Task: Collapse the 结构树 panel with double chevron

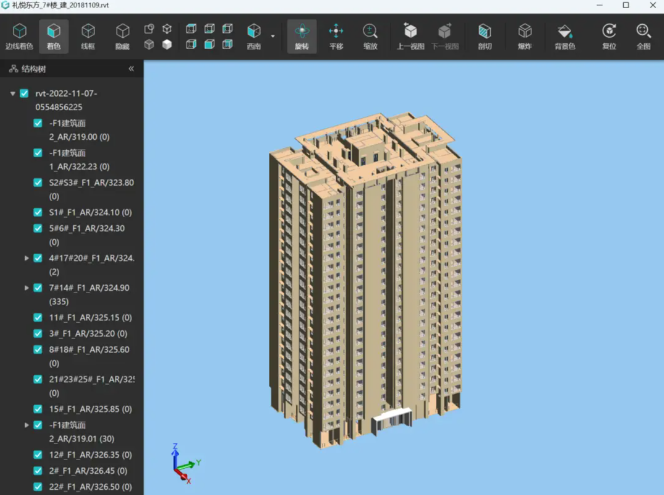Action: point(131,69)
